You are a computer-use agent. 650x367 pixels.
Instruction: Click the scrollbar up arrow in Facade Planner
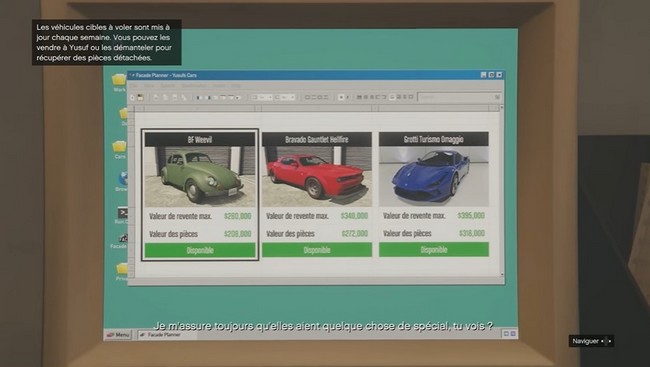[x=502, y=107]
